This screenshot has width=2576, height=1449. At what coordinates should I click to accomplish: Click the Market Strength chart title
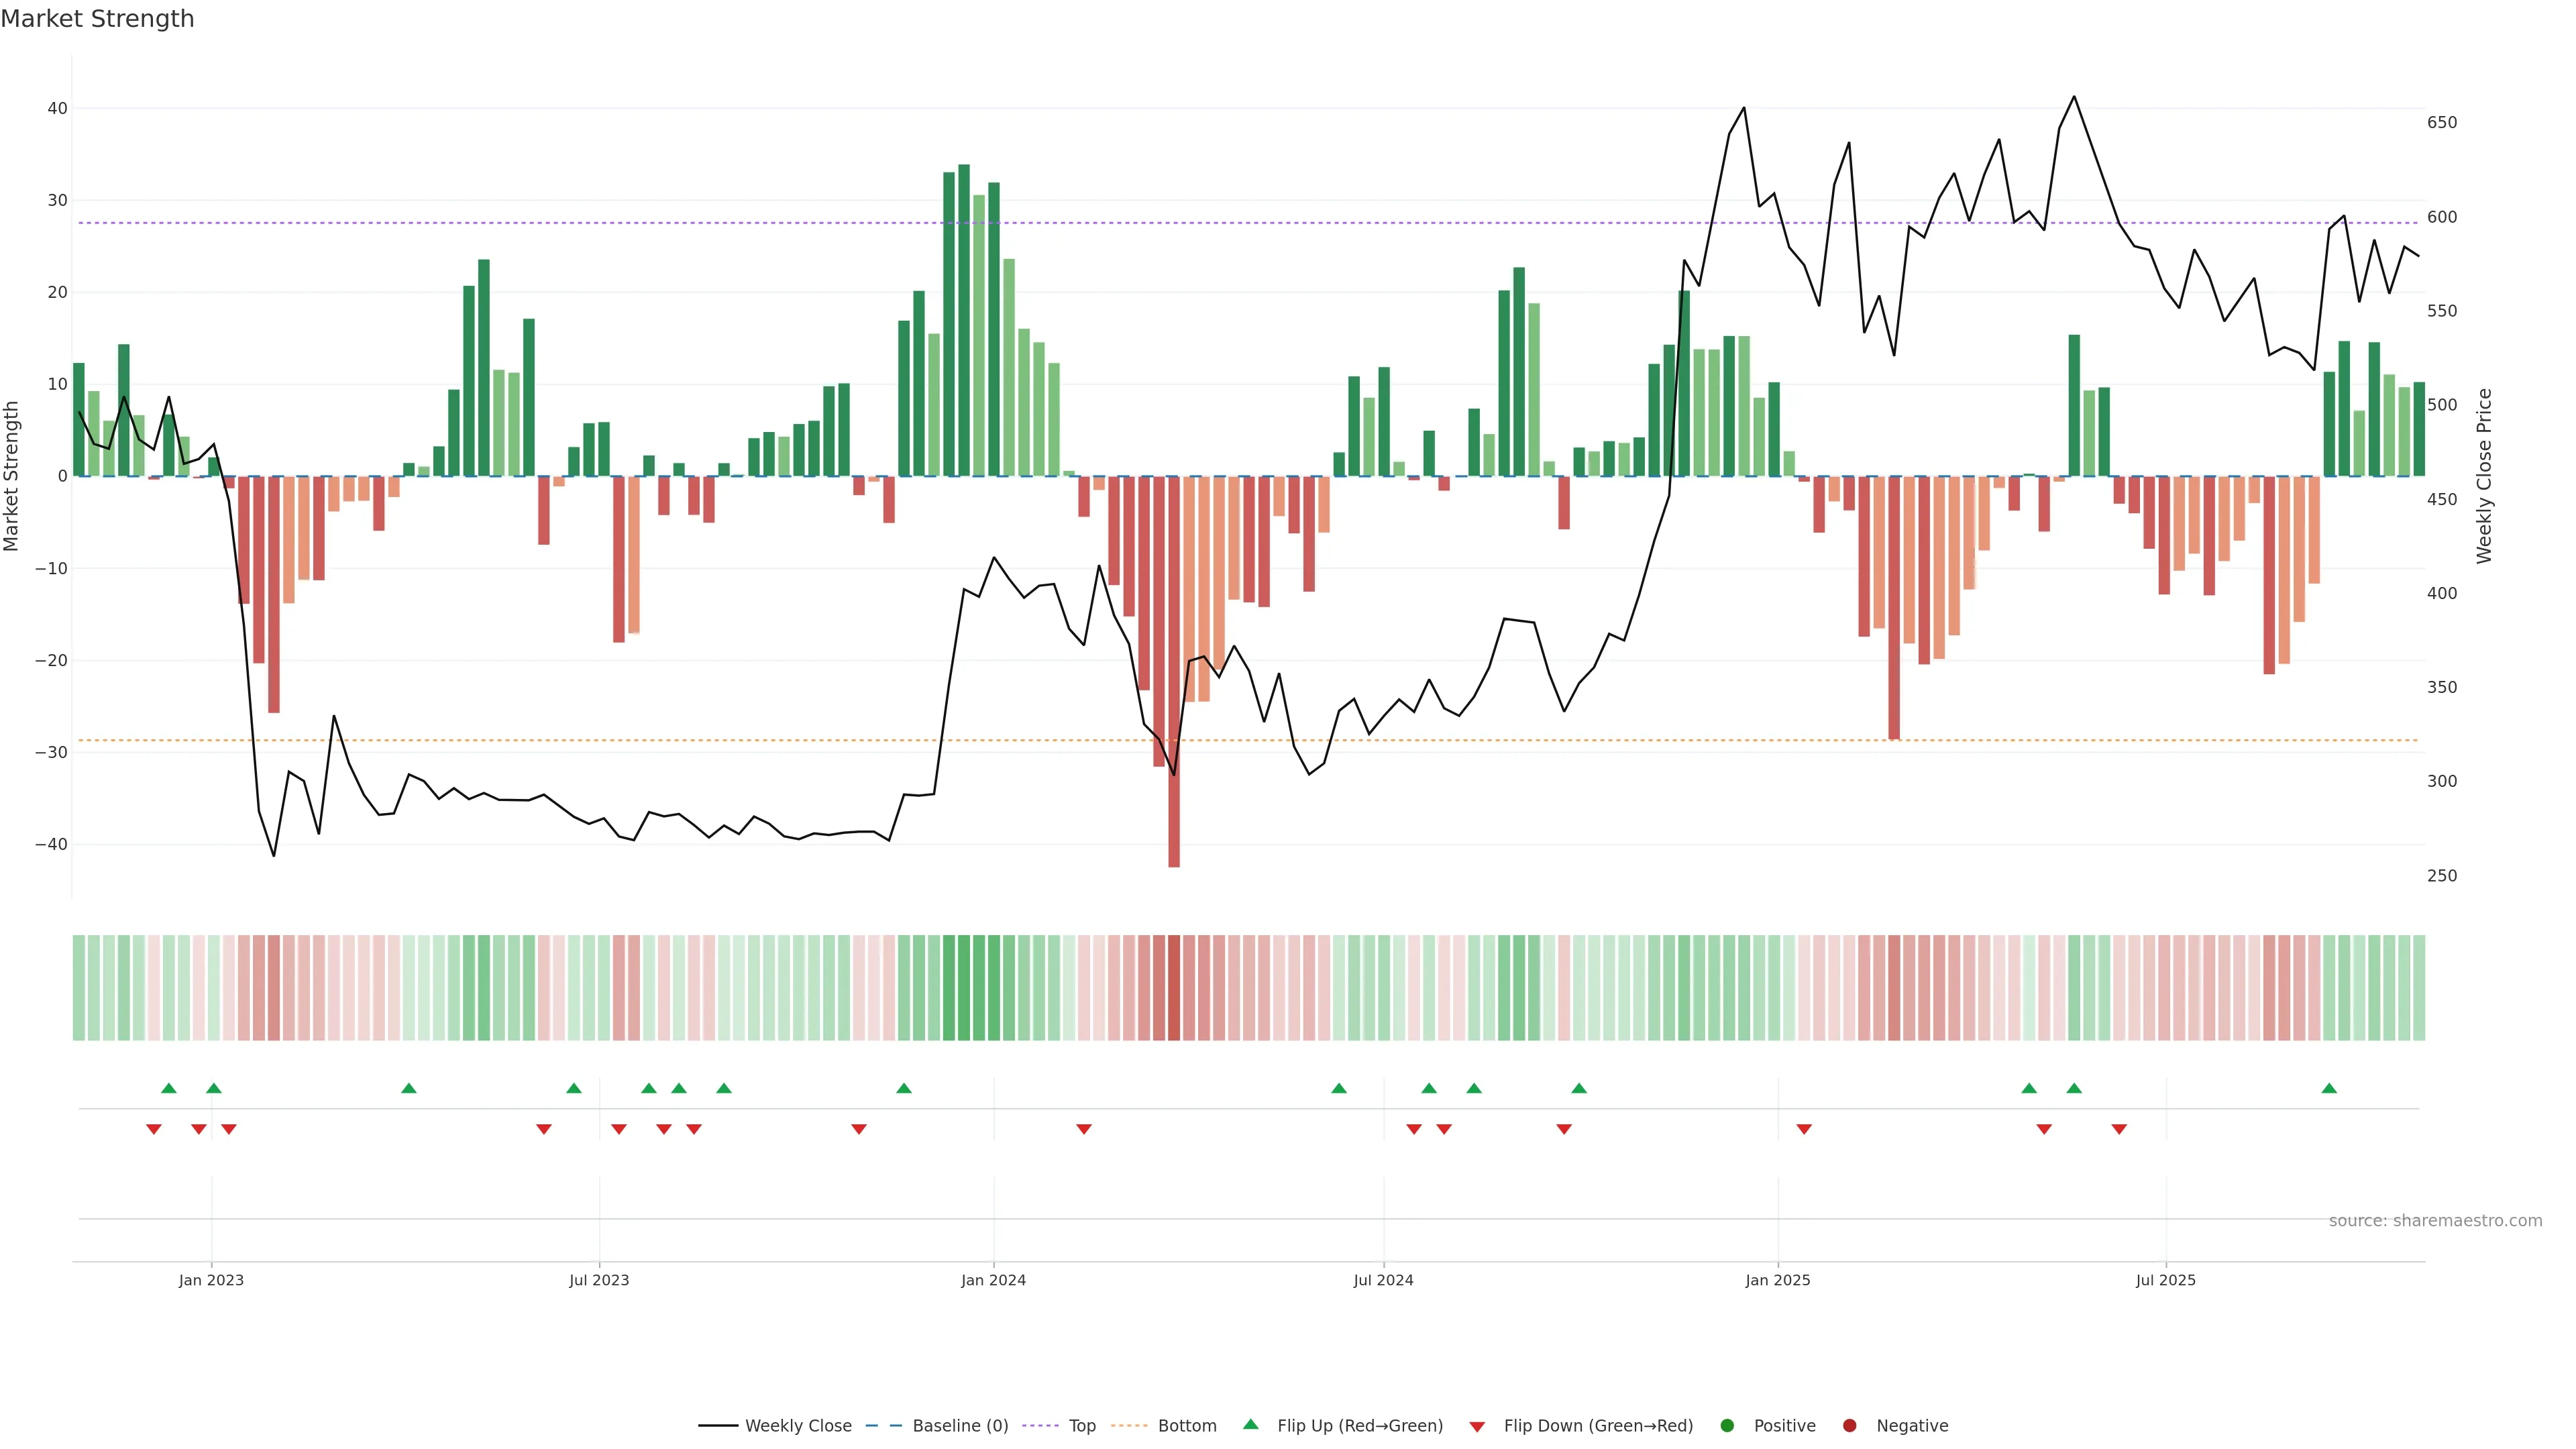tap(97, 19)
